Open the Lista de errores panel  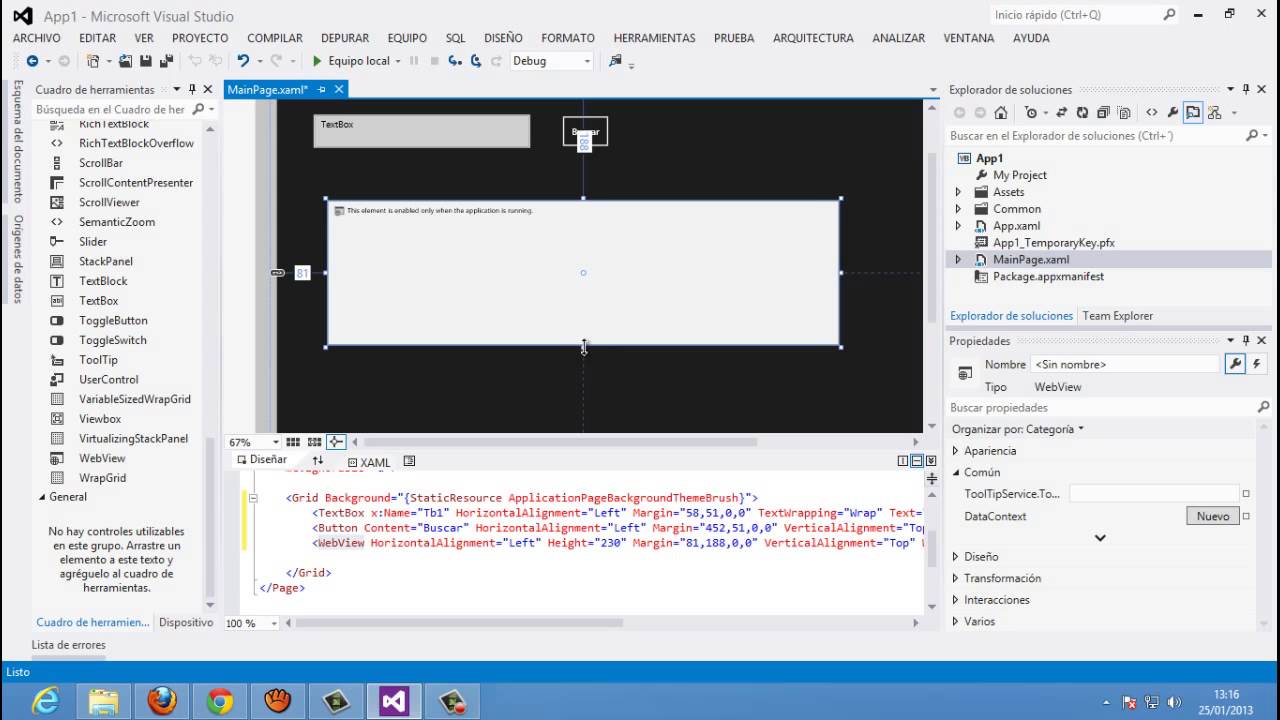click(x=68, y=645)
